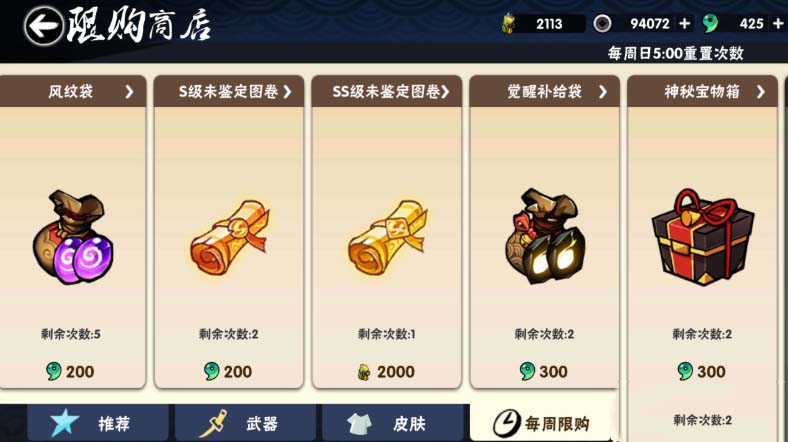788x442 pixels.
Task: Add silver coins with plus icon
Action: click(684, 24)
